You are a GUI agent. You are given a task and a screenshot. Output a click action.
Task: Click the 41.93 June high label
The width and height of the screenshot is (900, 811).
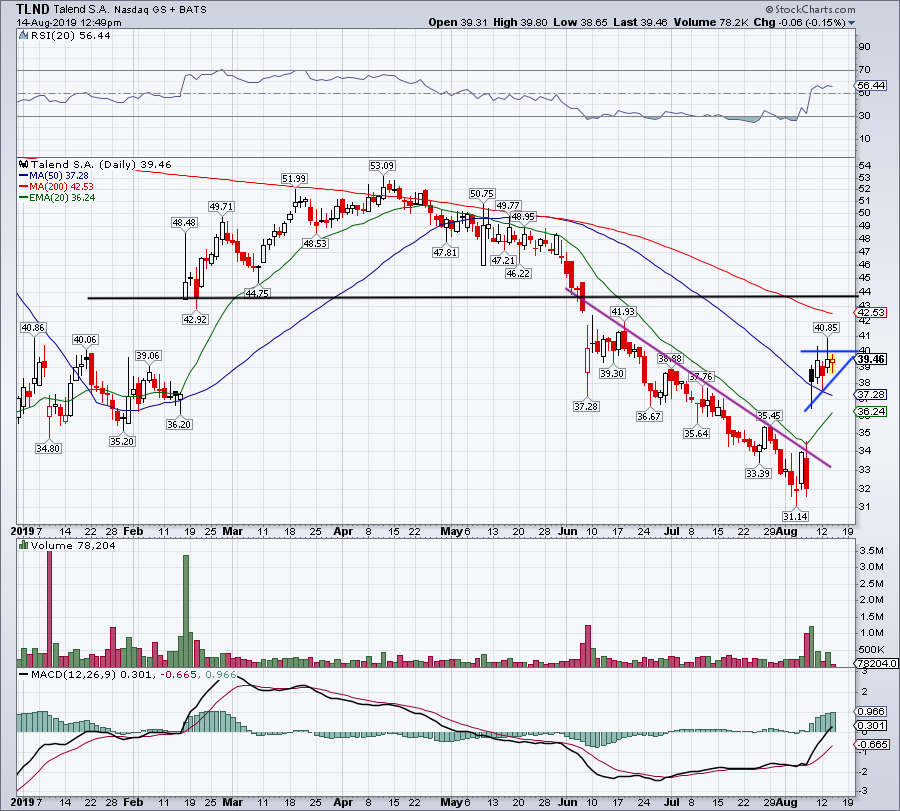point(623,312)
